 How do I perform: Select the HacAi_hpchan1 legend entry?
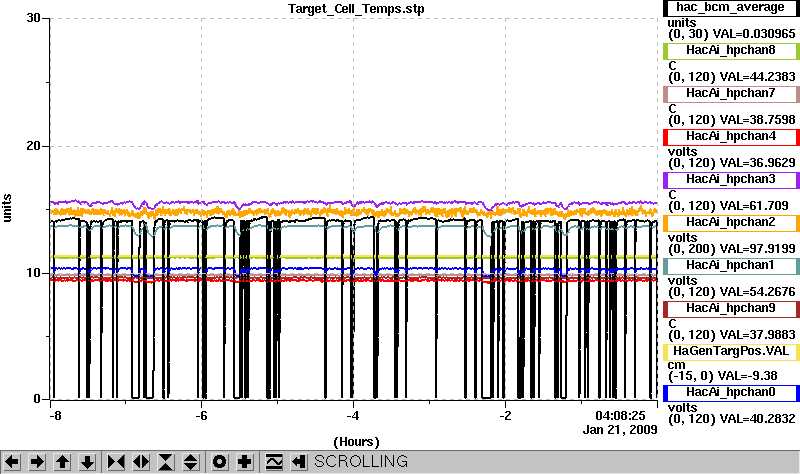[x=731, y=265]
